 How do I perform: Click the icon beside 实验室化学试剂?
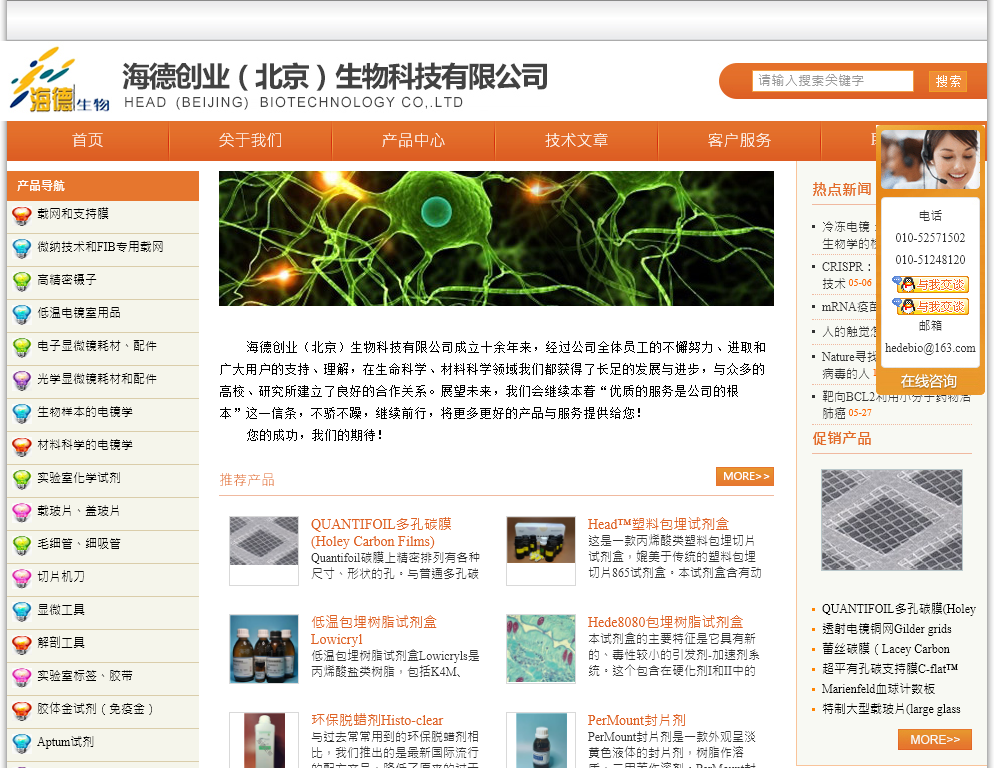21,479
